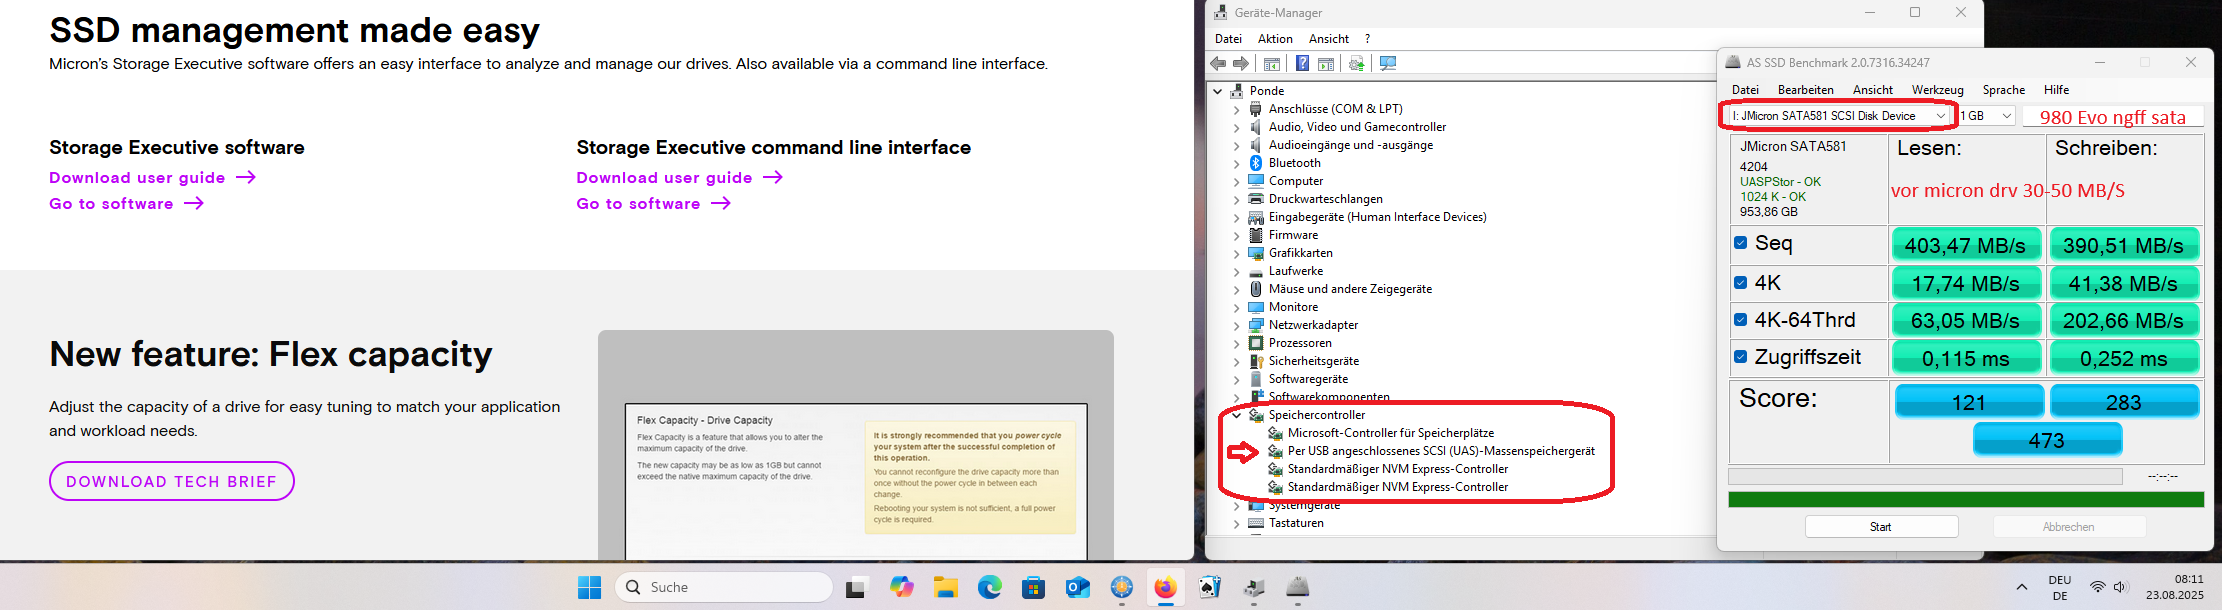The height and width of the screenshot is (610, 2222).
Task: Open the clock showing 08:11 23.08.2025
Action: 2174,587
